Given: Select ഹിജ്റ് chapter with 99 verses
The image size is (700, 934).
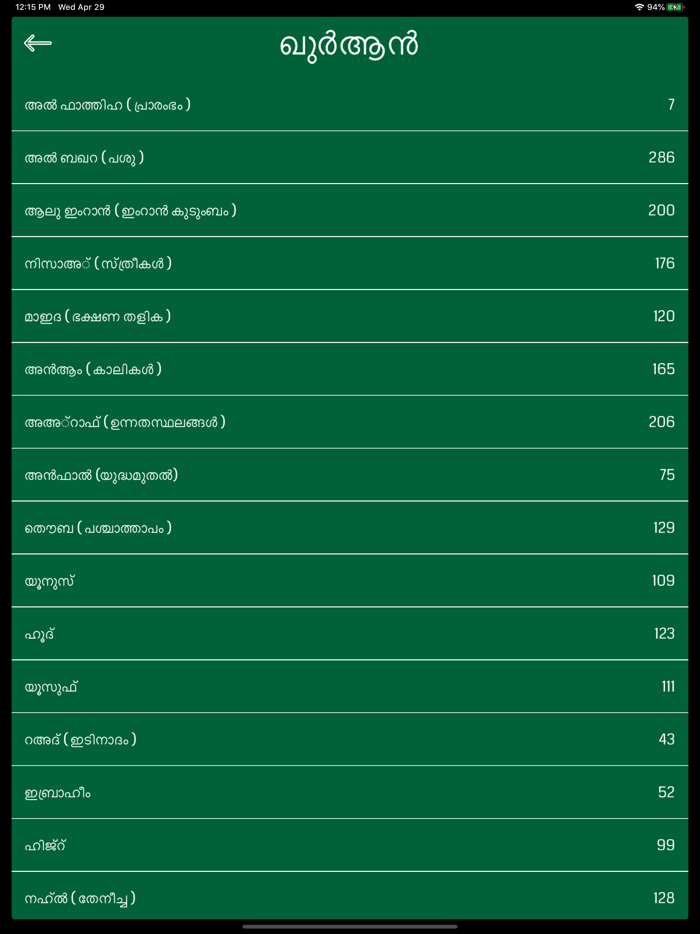Looking at the screenshot, I should tap(350, 846).
